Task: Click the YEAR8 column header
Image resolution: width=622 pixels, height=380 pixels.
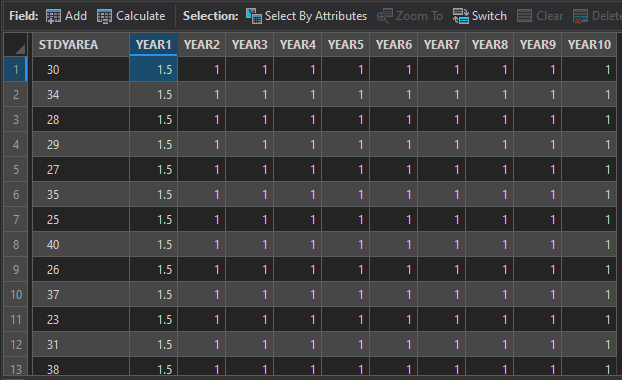Action: tap(490, 45)
